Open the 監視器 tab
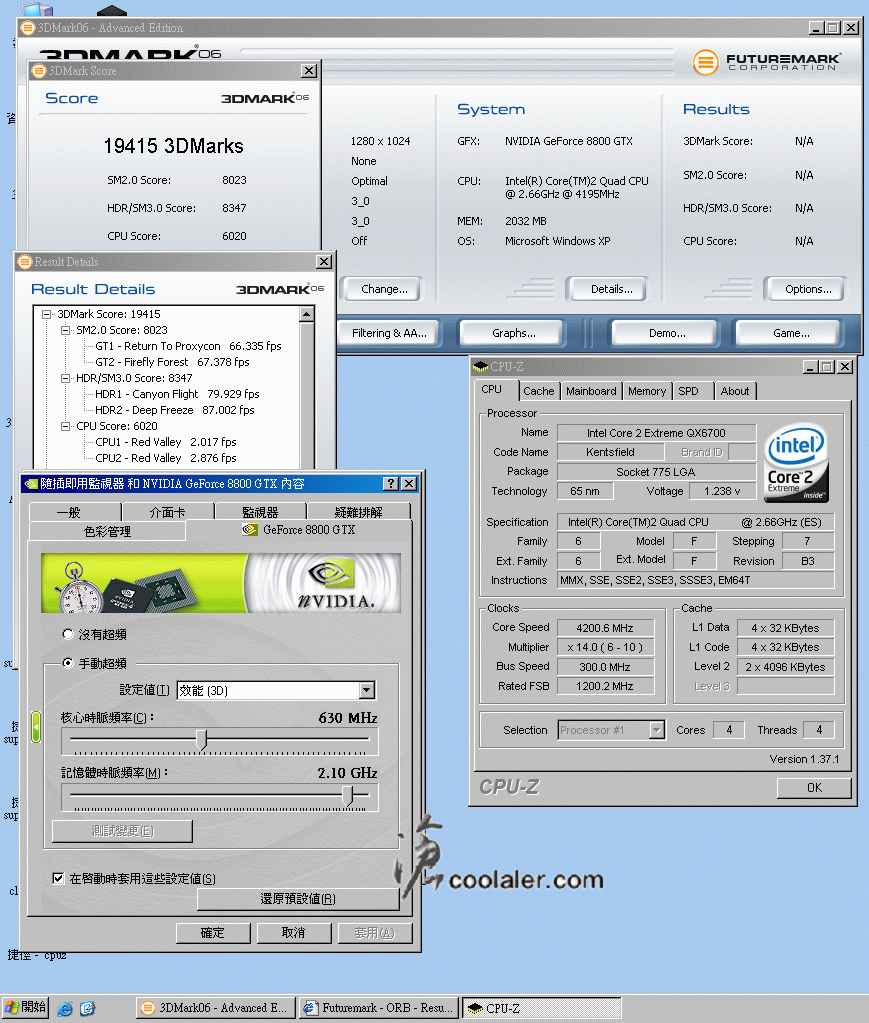This screenshot has height=1023, width=869. pos(260,512)
